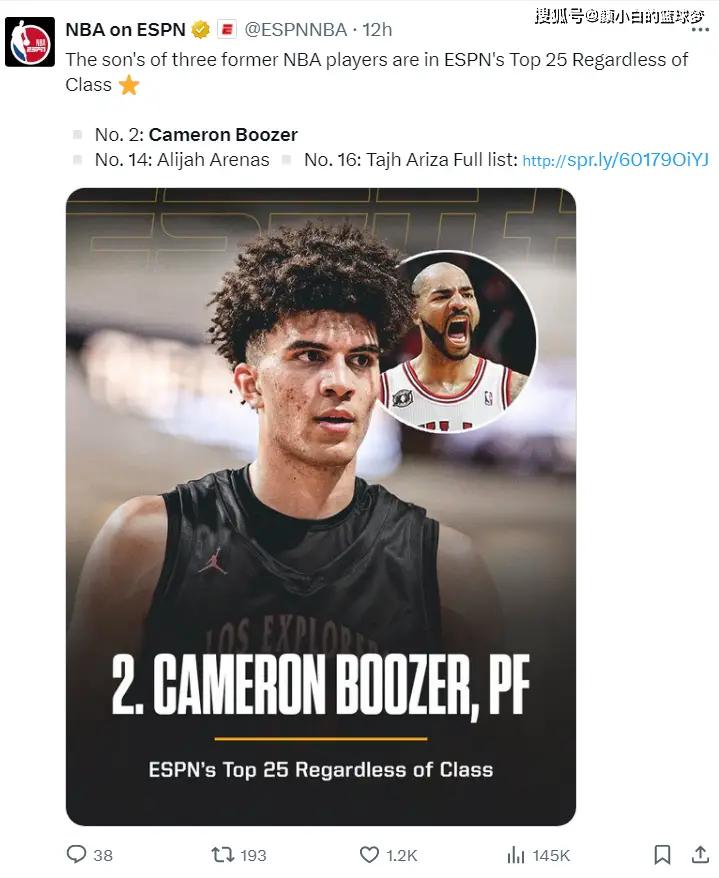
Task: Click the 38 replies count
Action: click(x=103, y=855)
